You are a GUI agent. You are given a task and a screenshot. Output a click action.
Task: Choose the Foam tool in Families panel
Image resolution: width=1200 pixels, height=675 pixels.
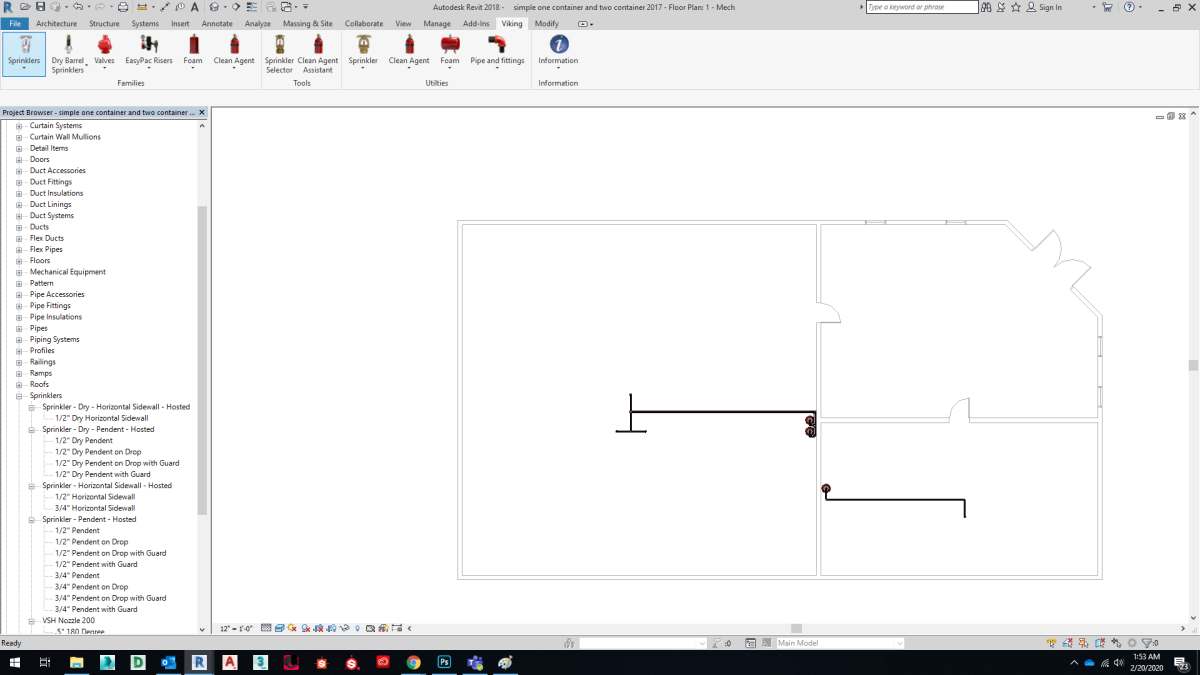[193, 53]
